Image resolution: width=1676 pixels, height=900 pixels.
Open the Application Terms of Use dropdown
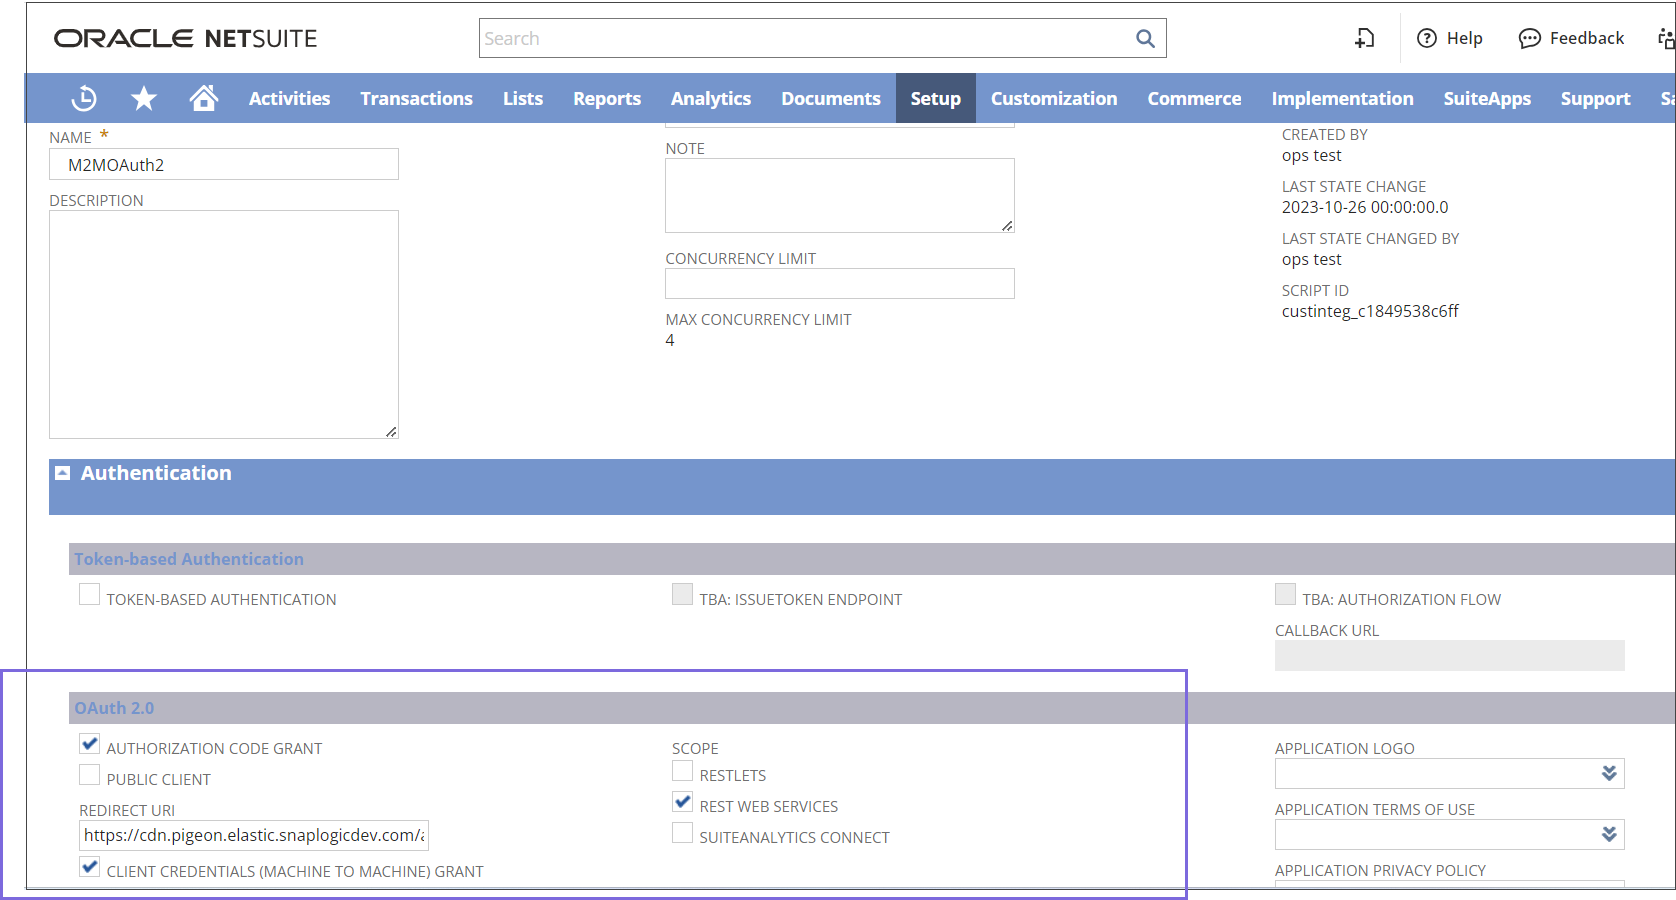click(x=1609, y=834)
